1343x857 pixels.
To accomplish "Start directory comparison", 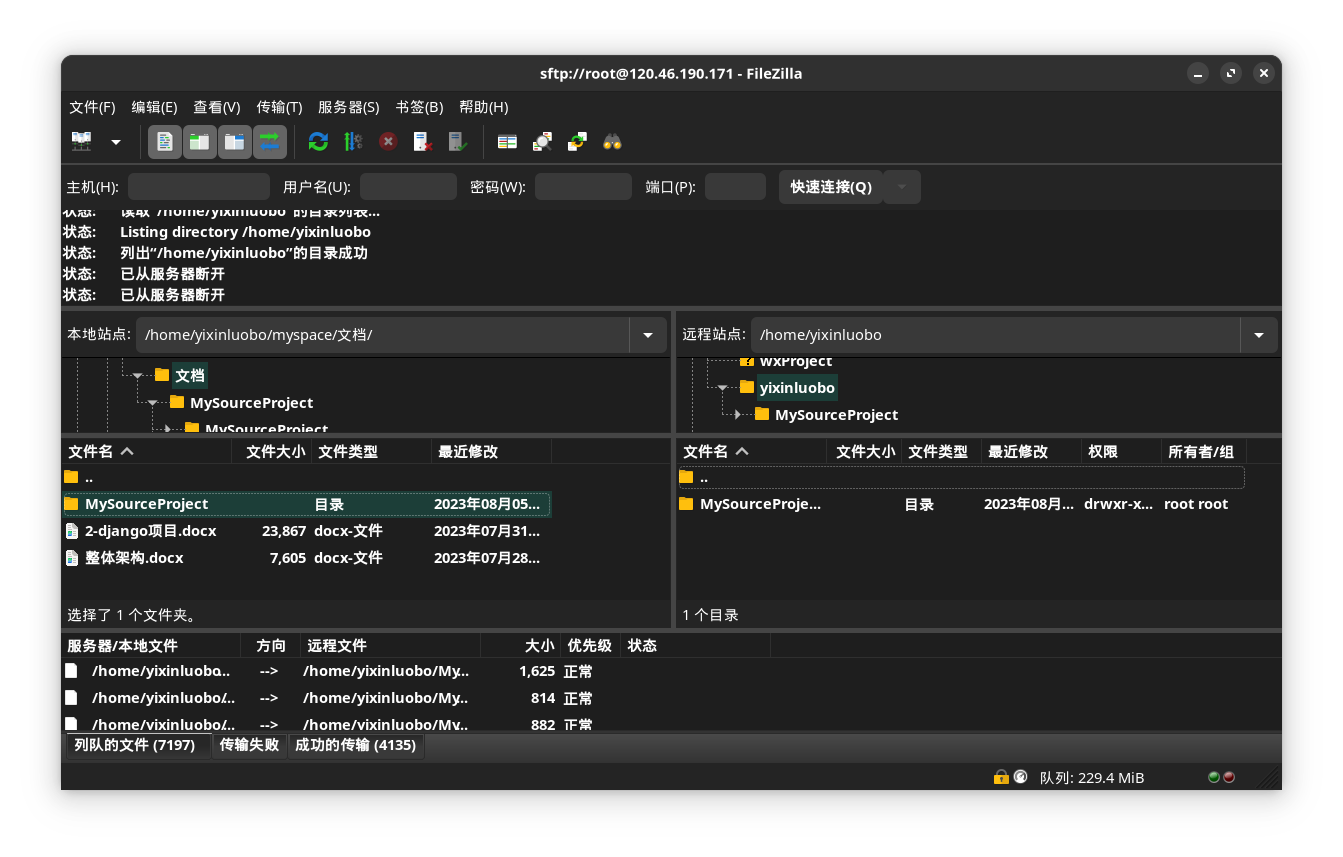I will 507,141.
